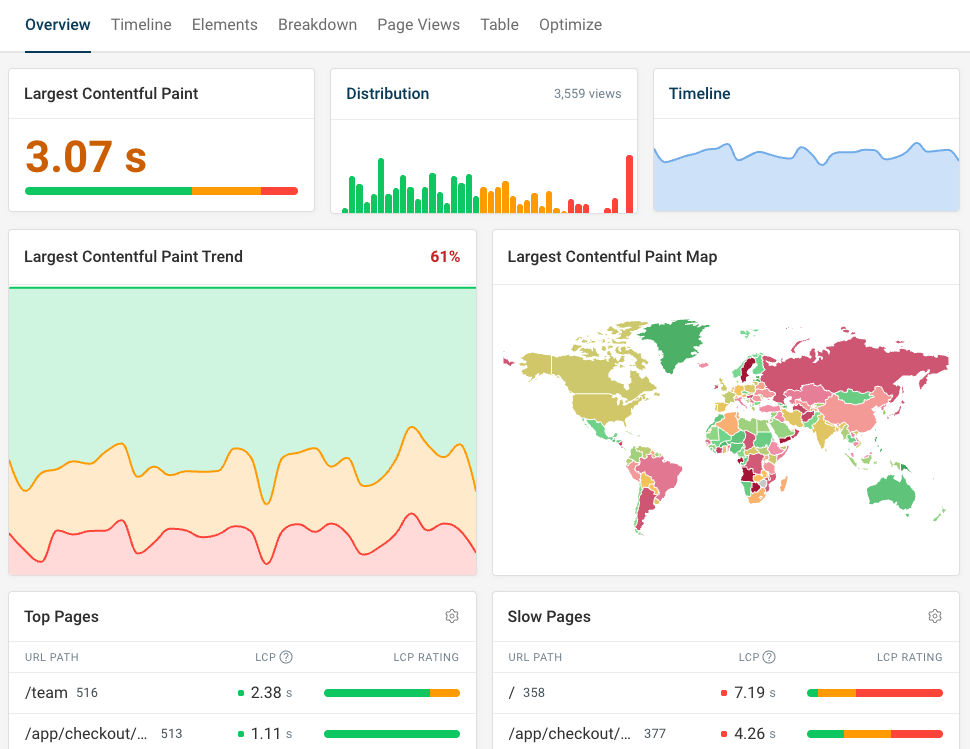The height and width of the screenshot is (749, 970).
Task: Open the Optimize tab
Action: click(x=570, y=25)
